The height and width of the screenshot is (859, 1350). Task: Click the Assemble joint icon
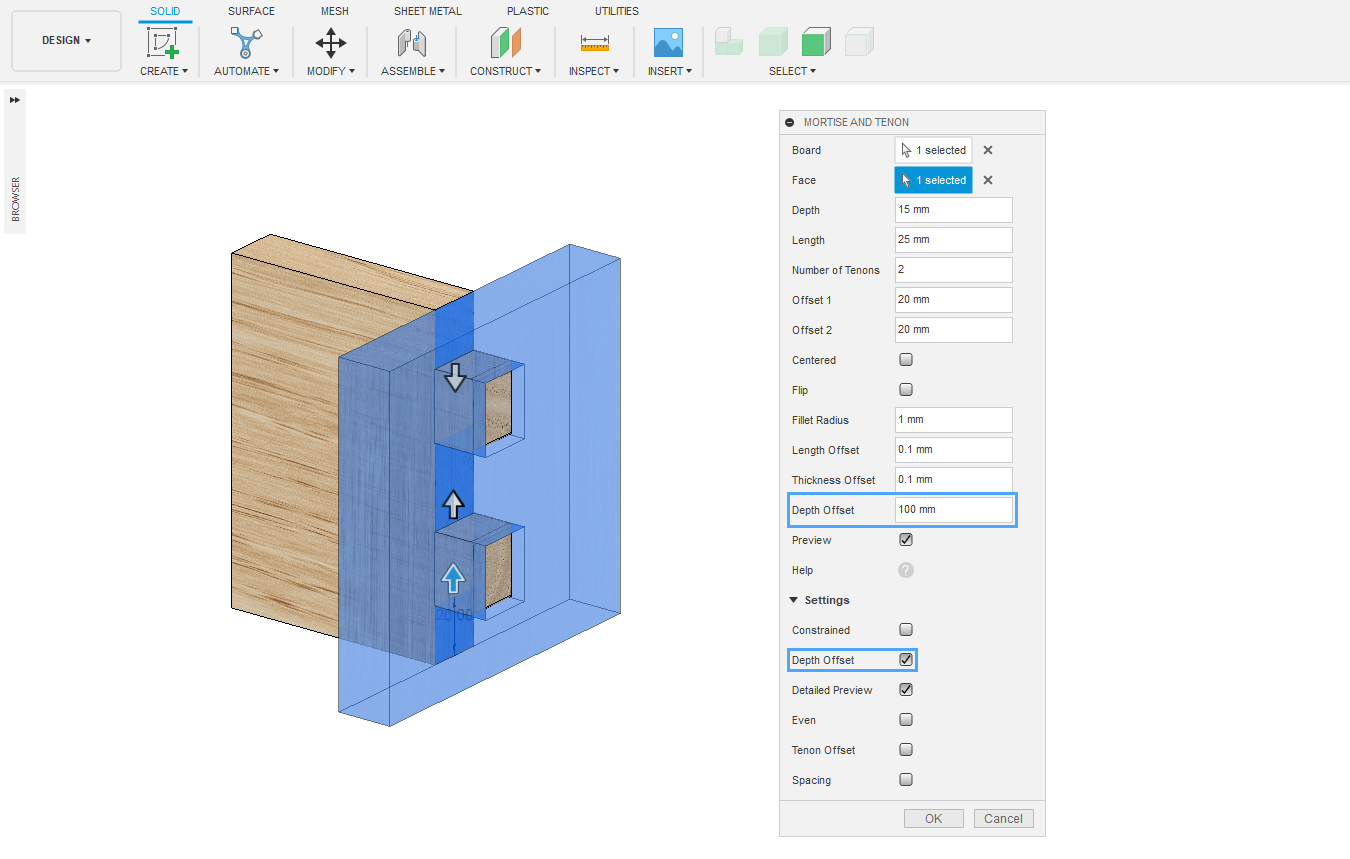pos(412,43)
